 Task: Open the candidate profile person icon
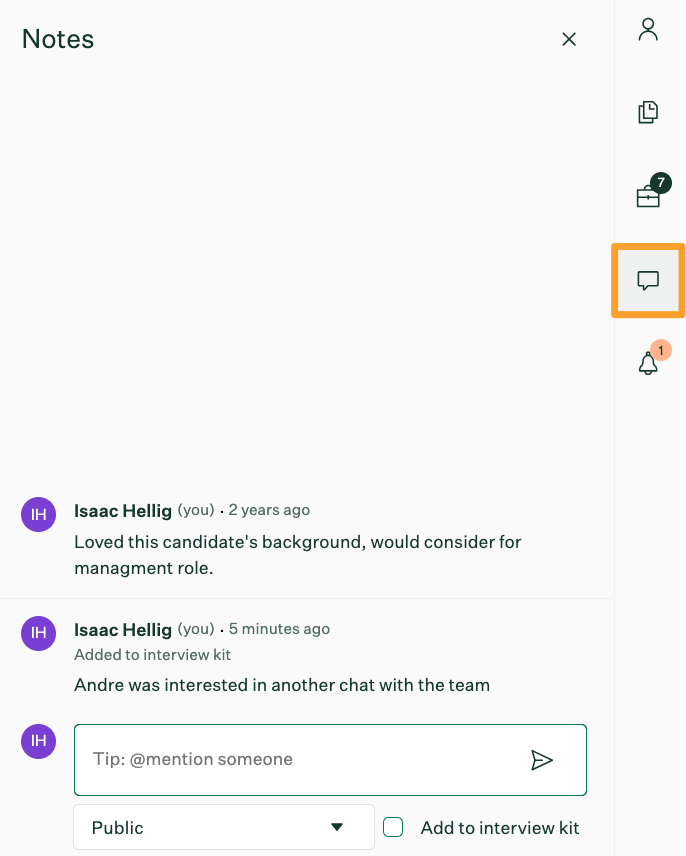pyautogui.click(x=648, y=30)
